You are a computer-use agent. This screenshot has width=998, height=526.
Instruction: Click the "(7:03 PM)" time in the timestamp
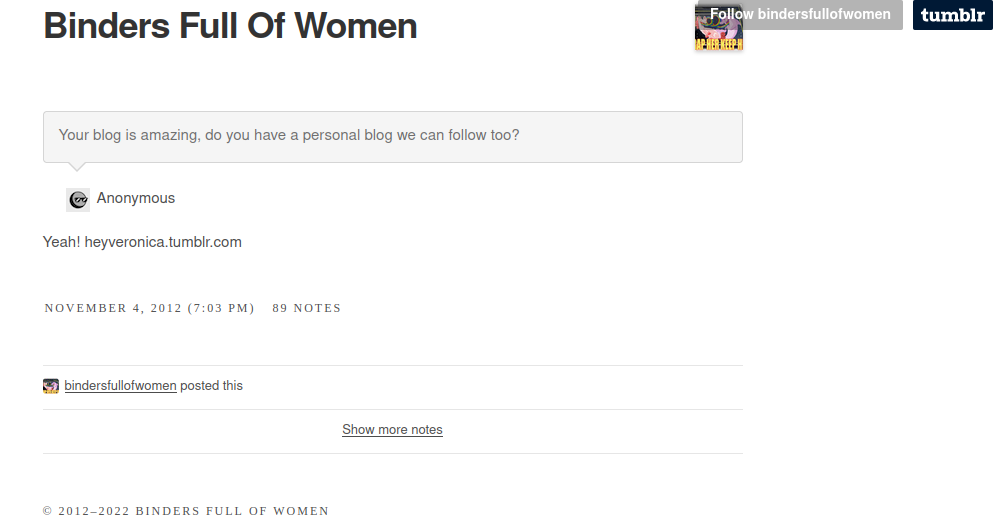(221, 308)
